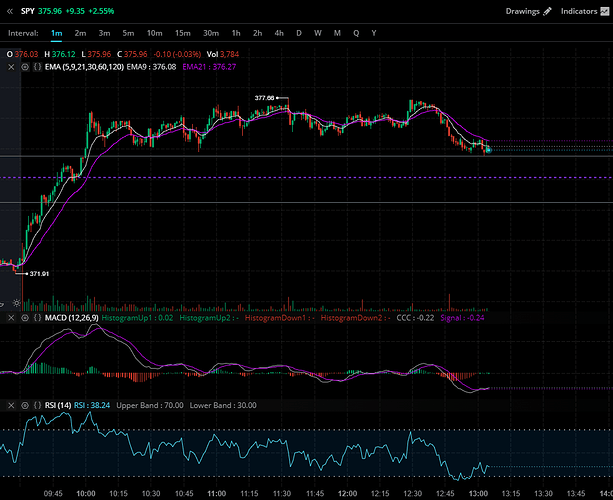This screenshot has width=613, height=500.
Task: Click the high price H 376.12
Action: [x=60, y=54]
